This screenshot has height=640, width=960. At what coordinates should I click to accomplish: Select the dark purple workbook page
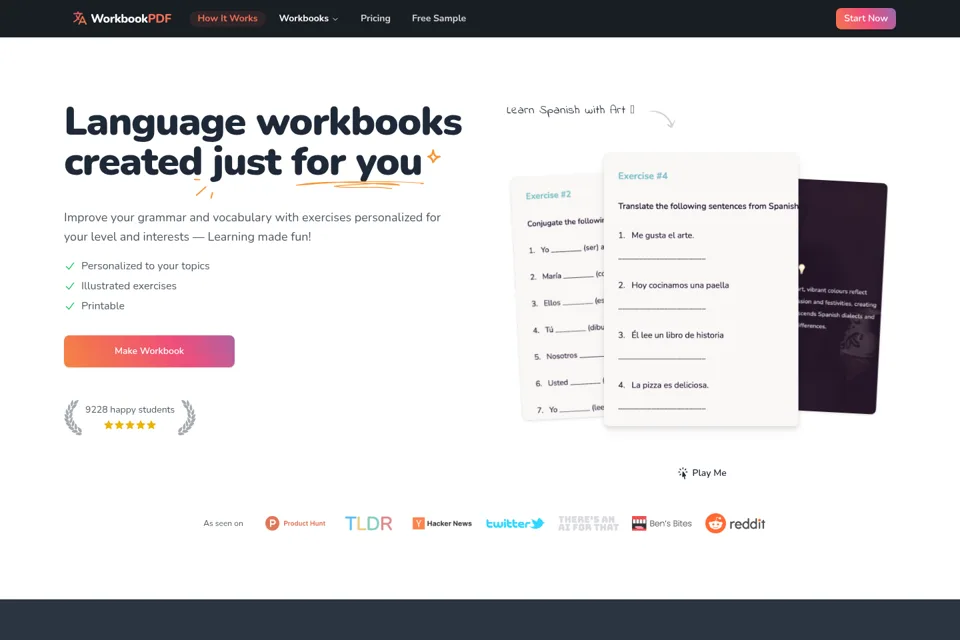842,297
